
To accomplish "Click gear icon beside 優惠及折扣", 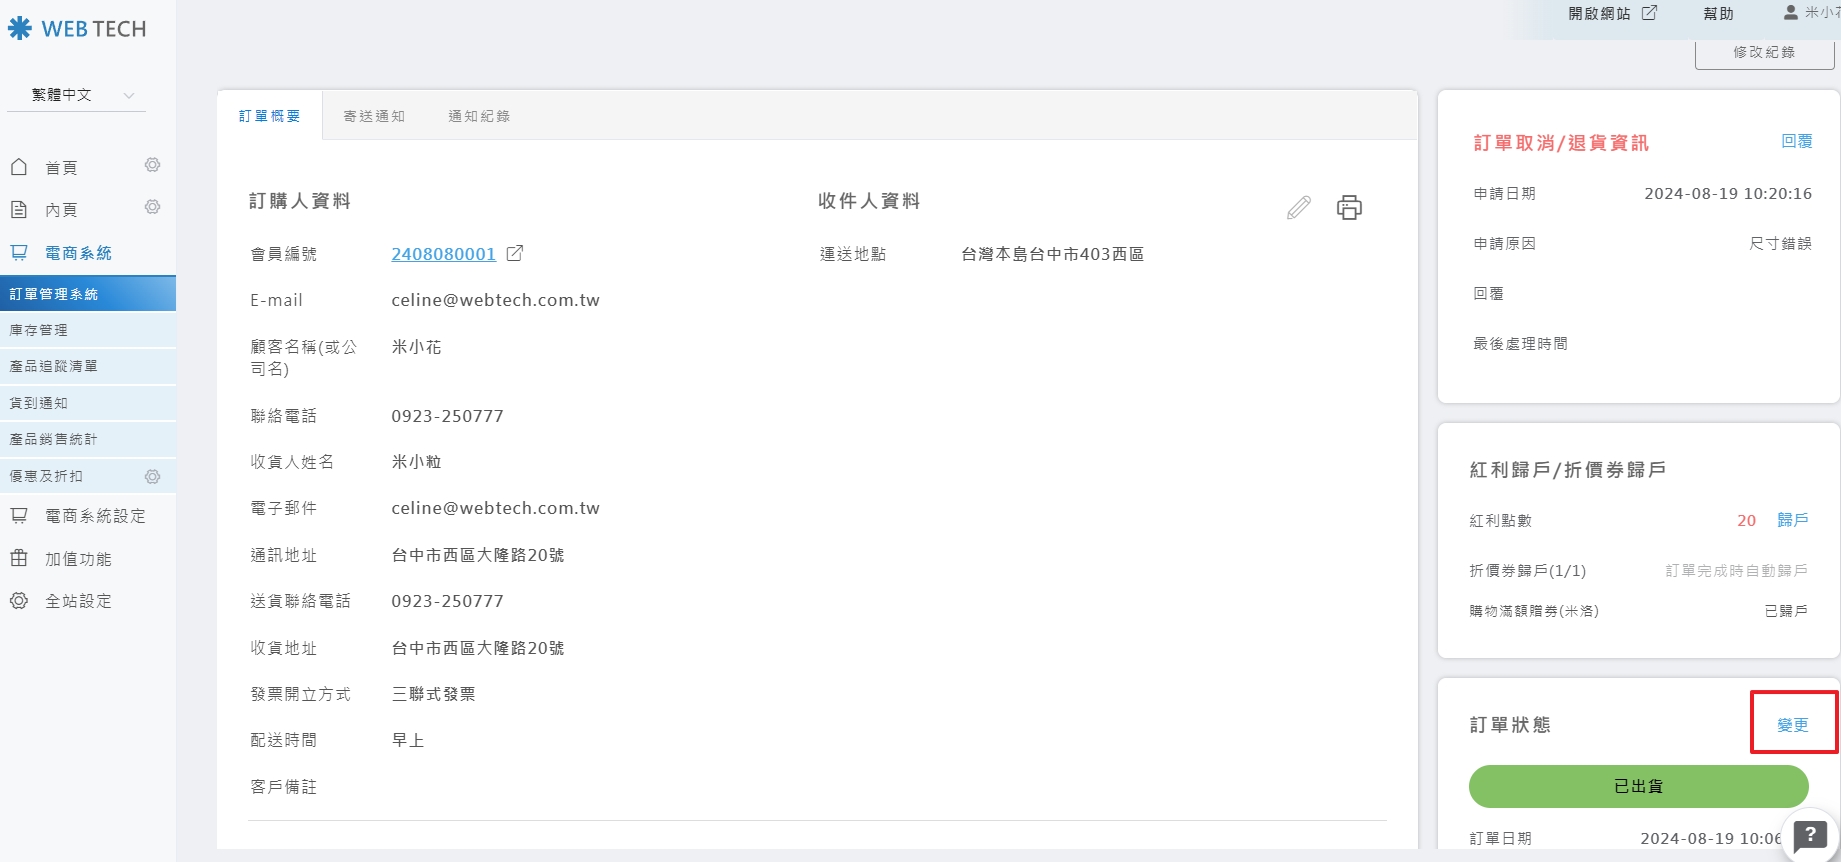I will (x=152, y=477).
